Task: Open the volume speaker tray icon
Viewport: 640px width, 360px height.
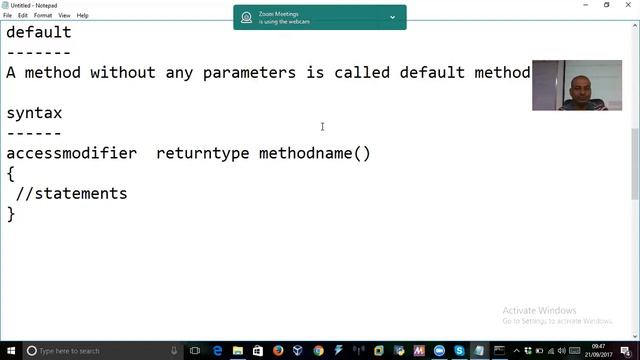Action: (x=562, y=351)
